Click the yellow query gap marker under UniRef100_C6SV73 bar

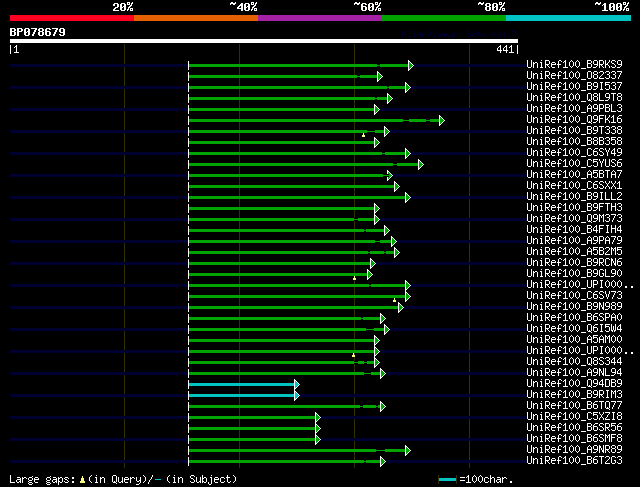(x=394, y=300)
